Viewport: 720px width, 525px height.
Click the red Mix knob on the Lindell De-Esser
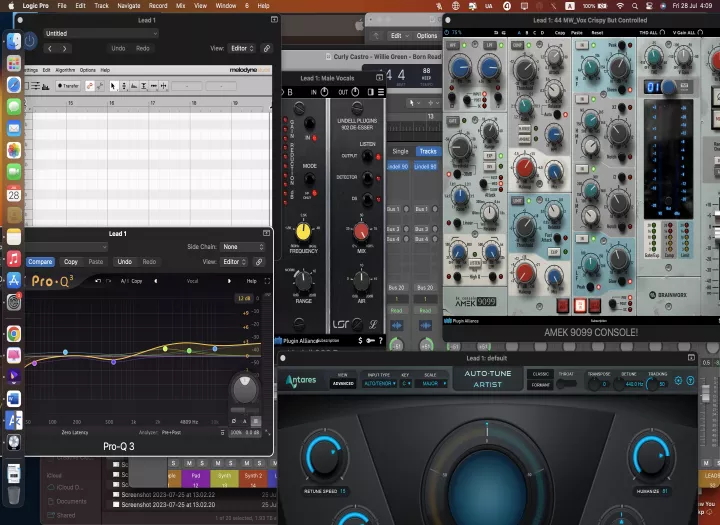361,232
